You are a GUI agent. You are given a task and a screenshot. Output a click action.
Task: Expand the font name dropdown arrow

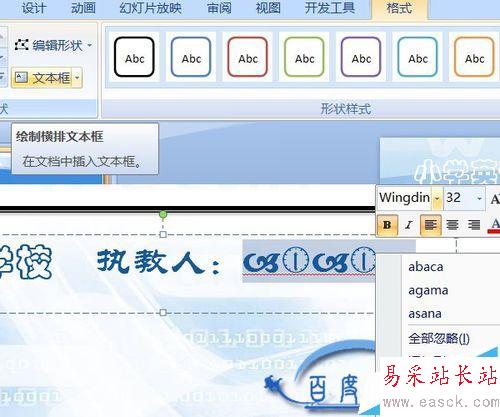[437, 198]
